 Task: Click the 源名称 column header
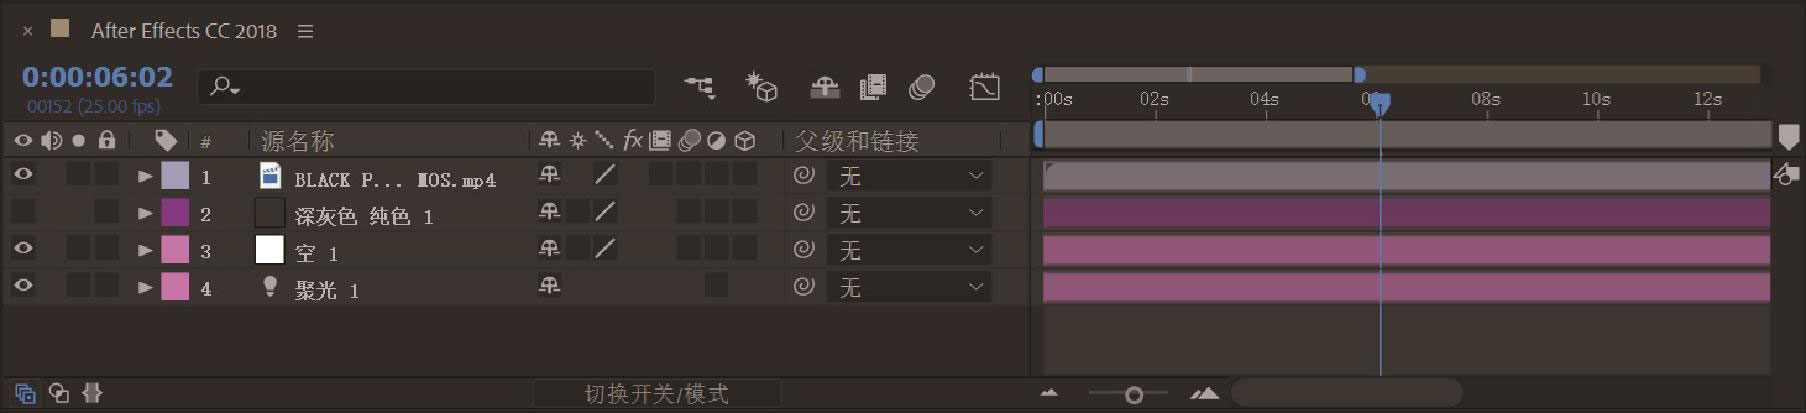tap(297, 141)
